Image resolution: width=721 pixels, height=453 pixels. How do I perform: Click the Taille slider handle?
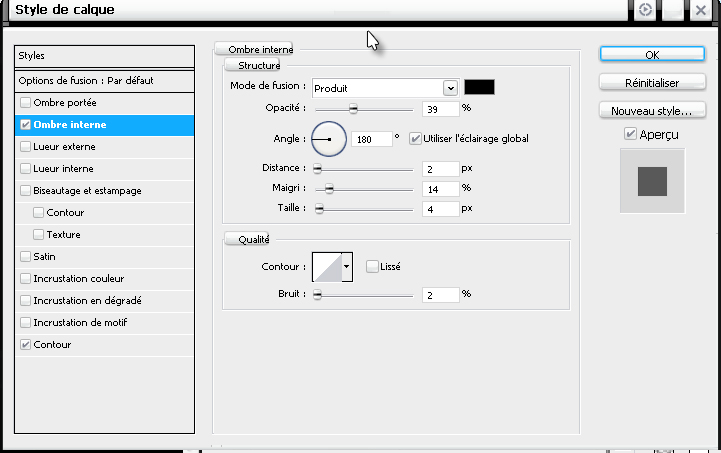coord(319,209)
